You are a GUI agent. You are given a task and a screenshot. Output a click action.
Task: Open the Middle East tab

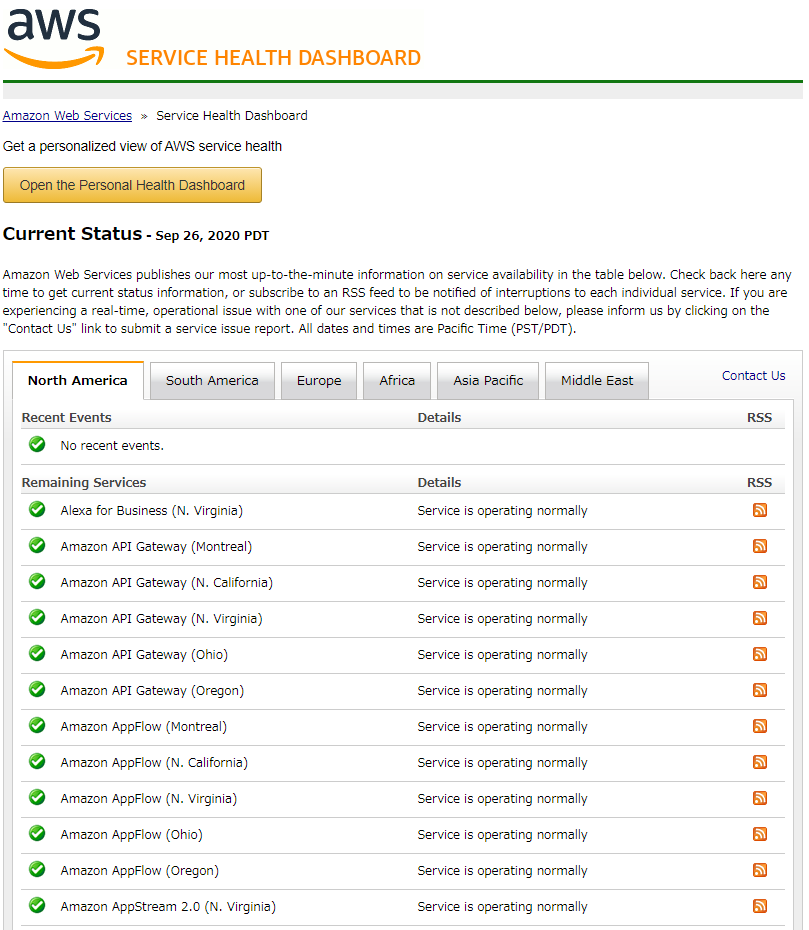(x=597, y=381)
